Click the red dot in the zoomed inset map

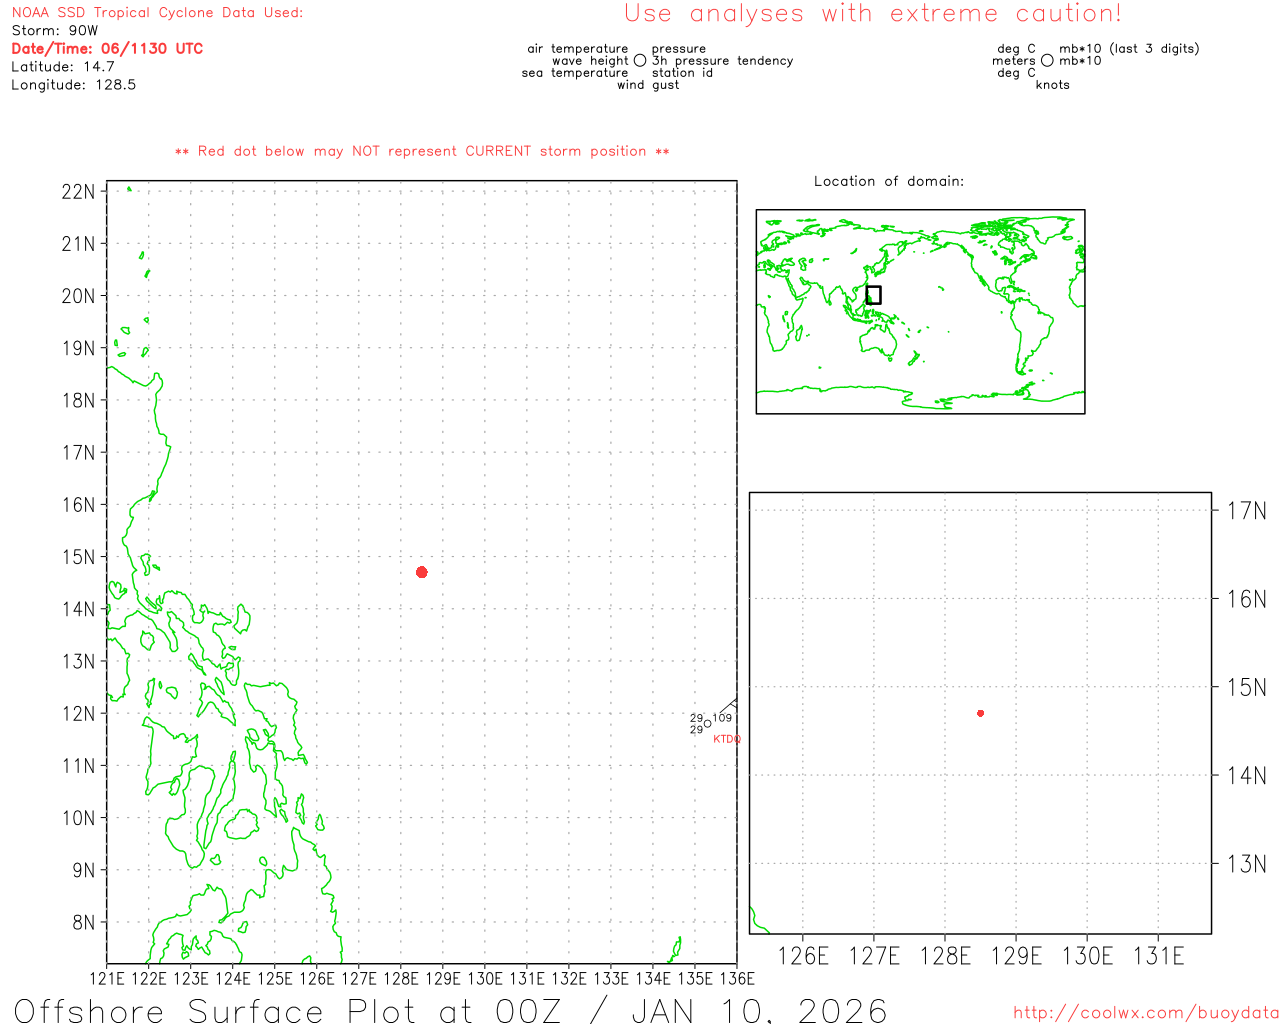click(980, 713)
